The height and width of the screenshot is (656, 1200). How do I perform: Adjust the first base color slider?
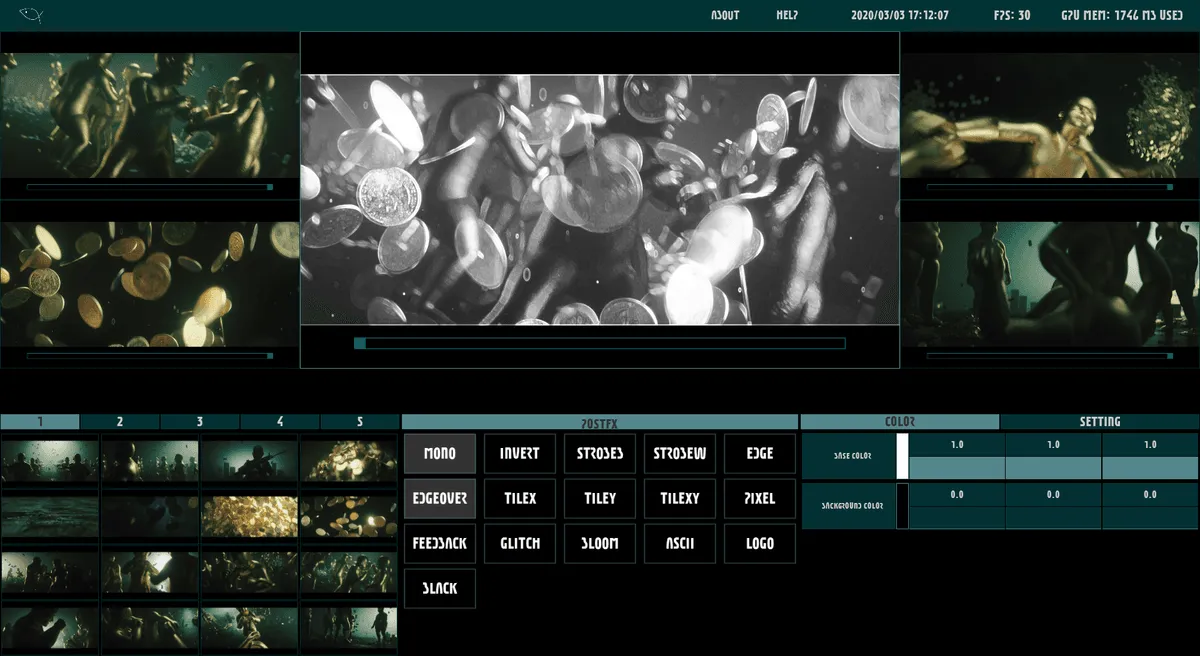(956, 467)
